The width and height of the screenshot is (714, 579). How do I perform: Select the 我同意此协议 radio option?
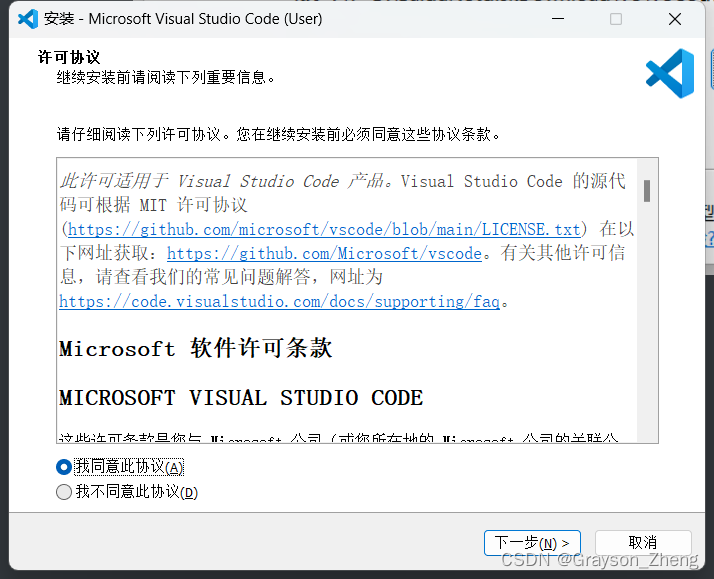point(65,467)
